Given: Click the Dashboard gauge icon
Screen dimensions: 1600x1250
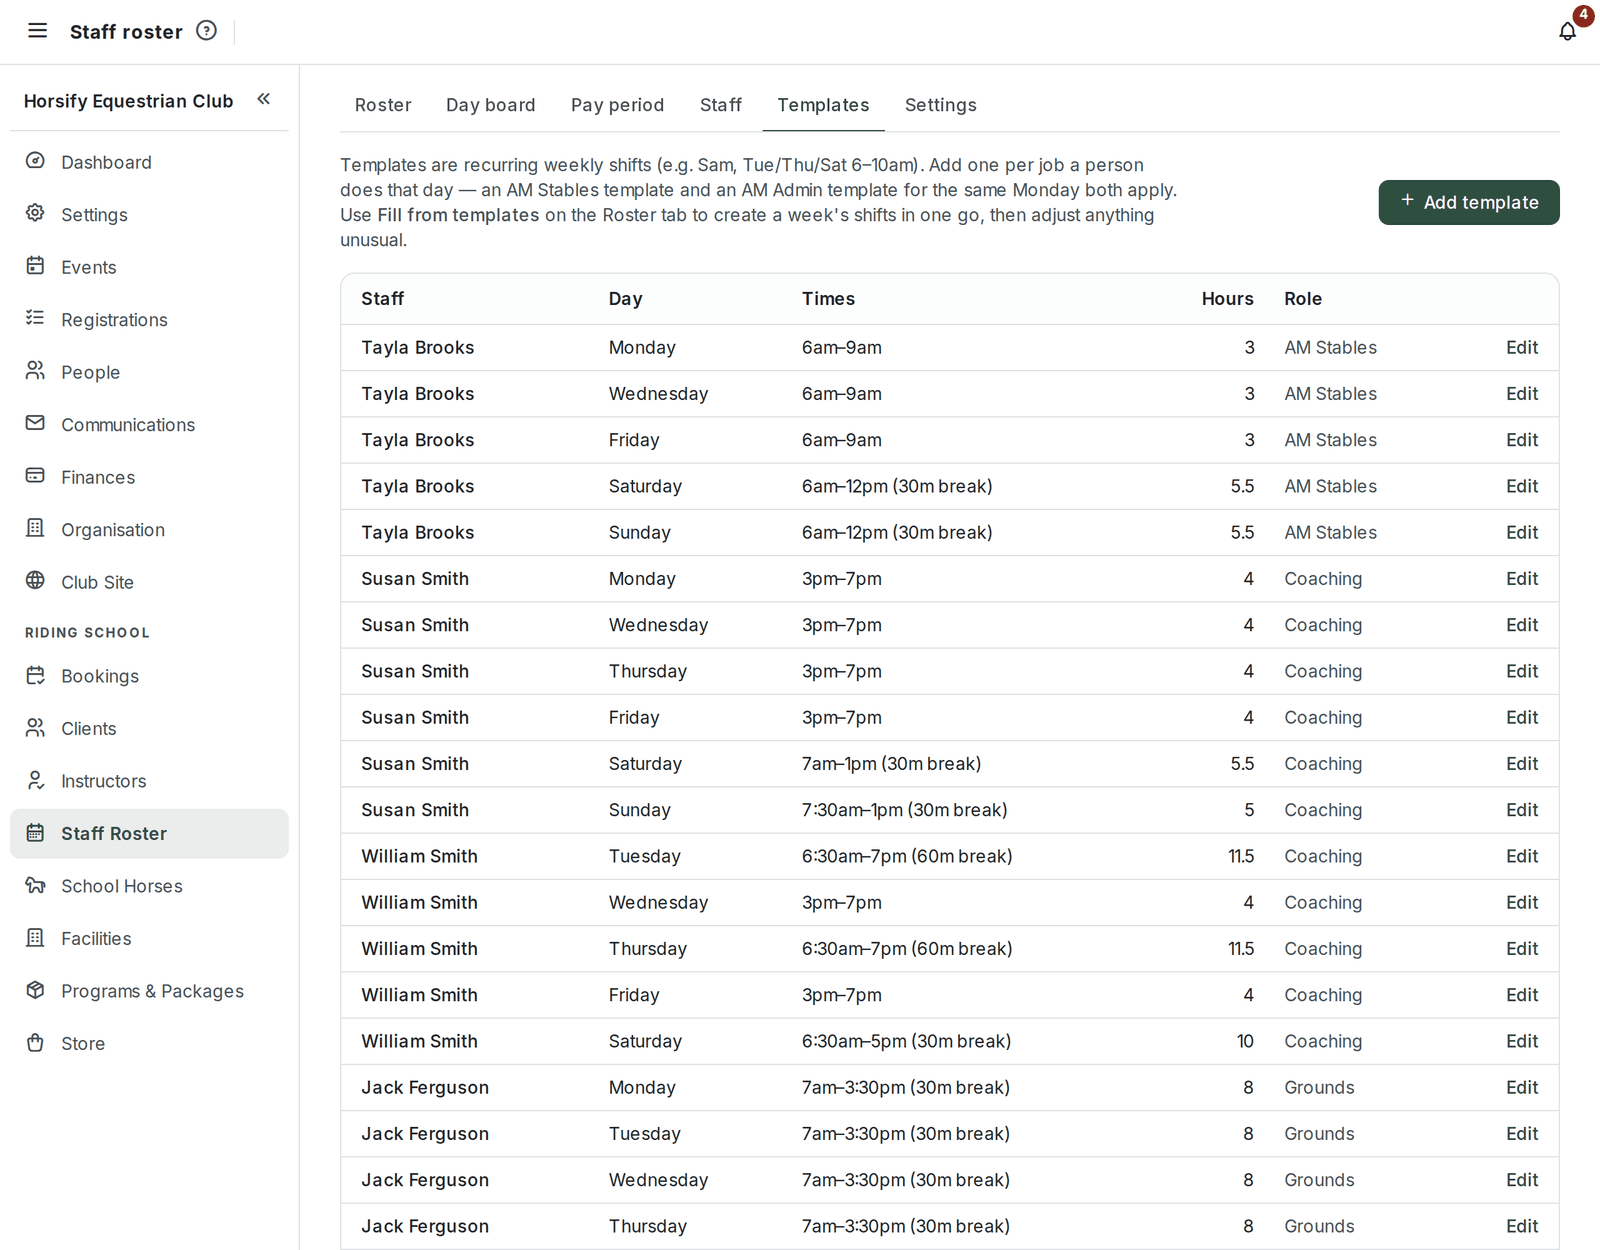Looking at the screenshot, I should click(35, 161).
